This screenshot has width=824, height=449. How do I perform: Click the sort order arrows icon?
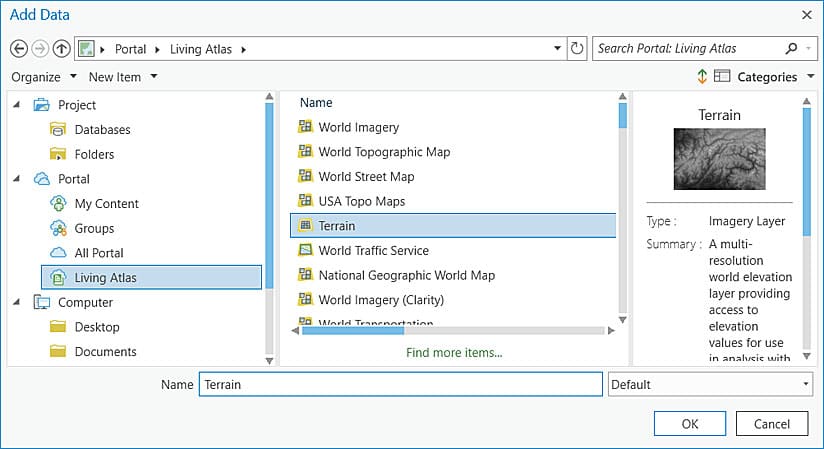702,77
